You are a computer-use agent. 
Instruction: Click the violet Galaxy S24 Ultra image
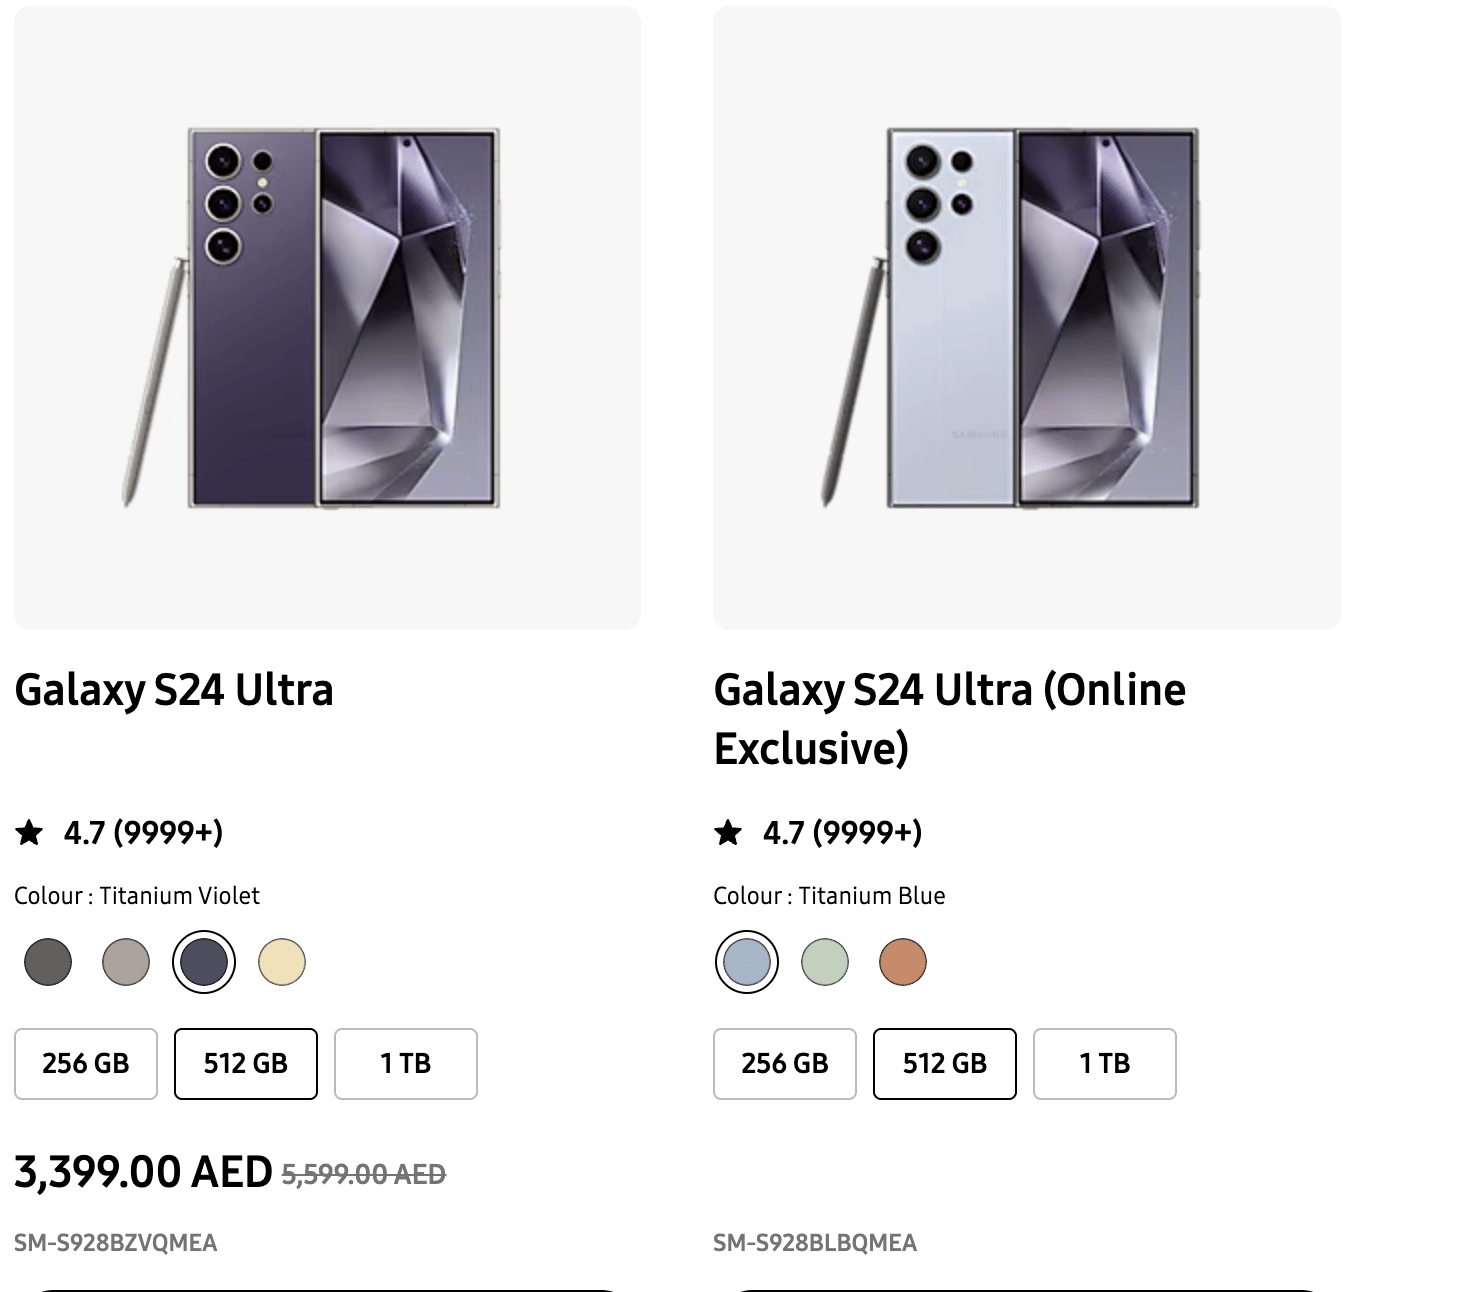[x=327, y=318]
